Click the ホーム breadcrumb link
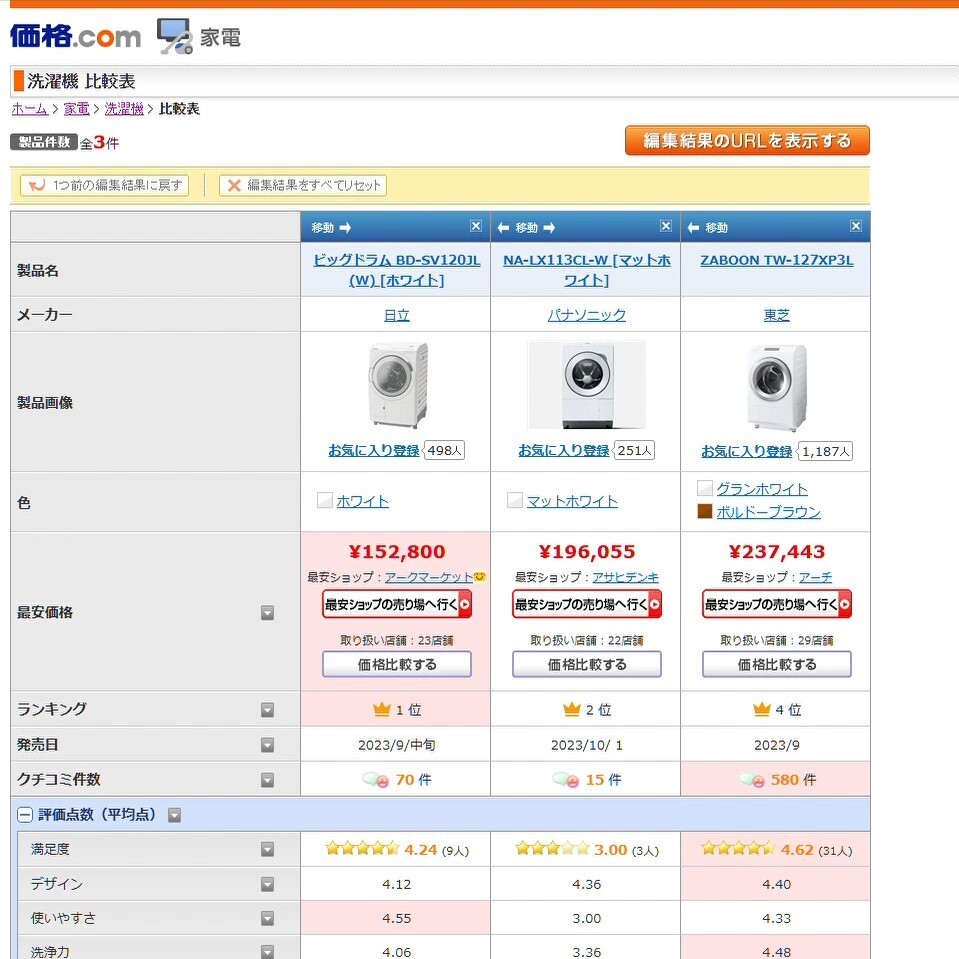The image size is (959, 959). coord(29,109)
